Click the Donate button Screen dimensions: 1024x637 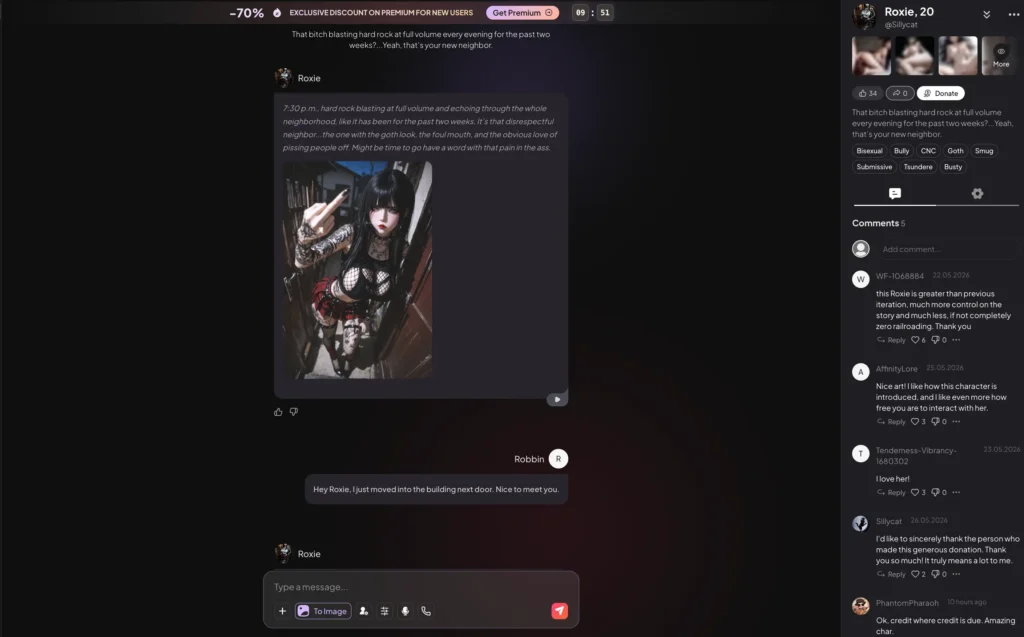[940, 93]
